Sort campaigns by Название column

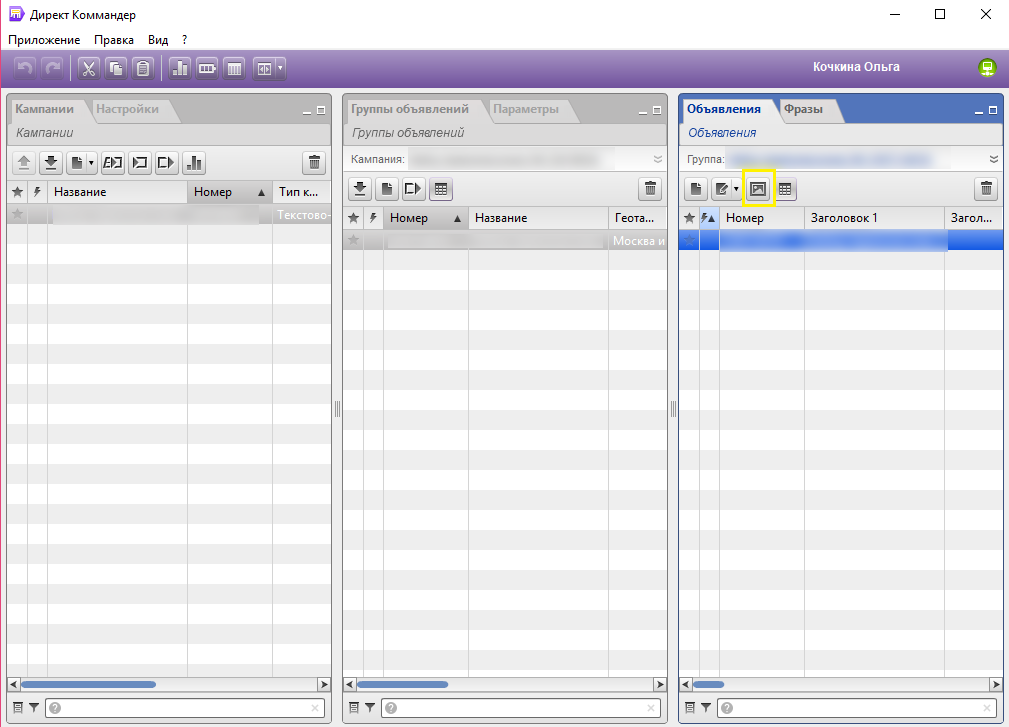click(x=117, y=192)
